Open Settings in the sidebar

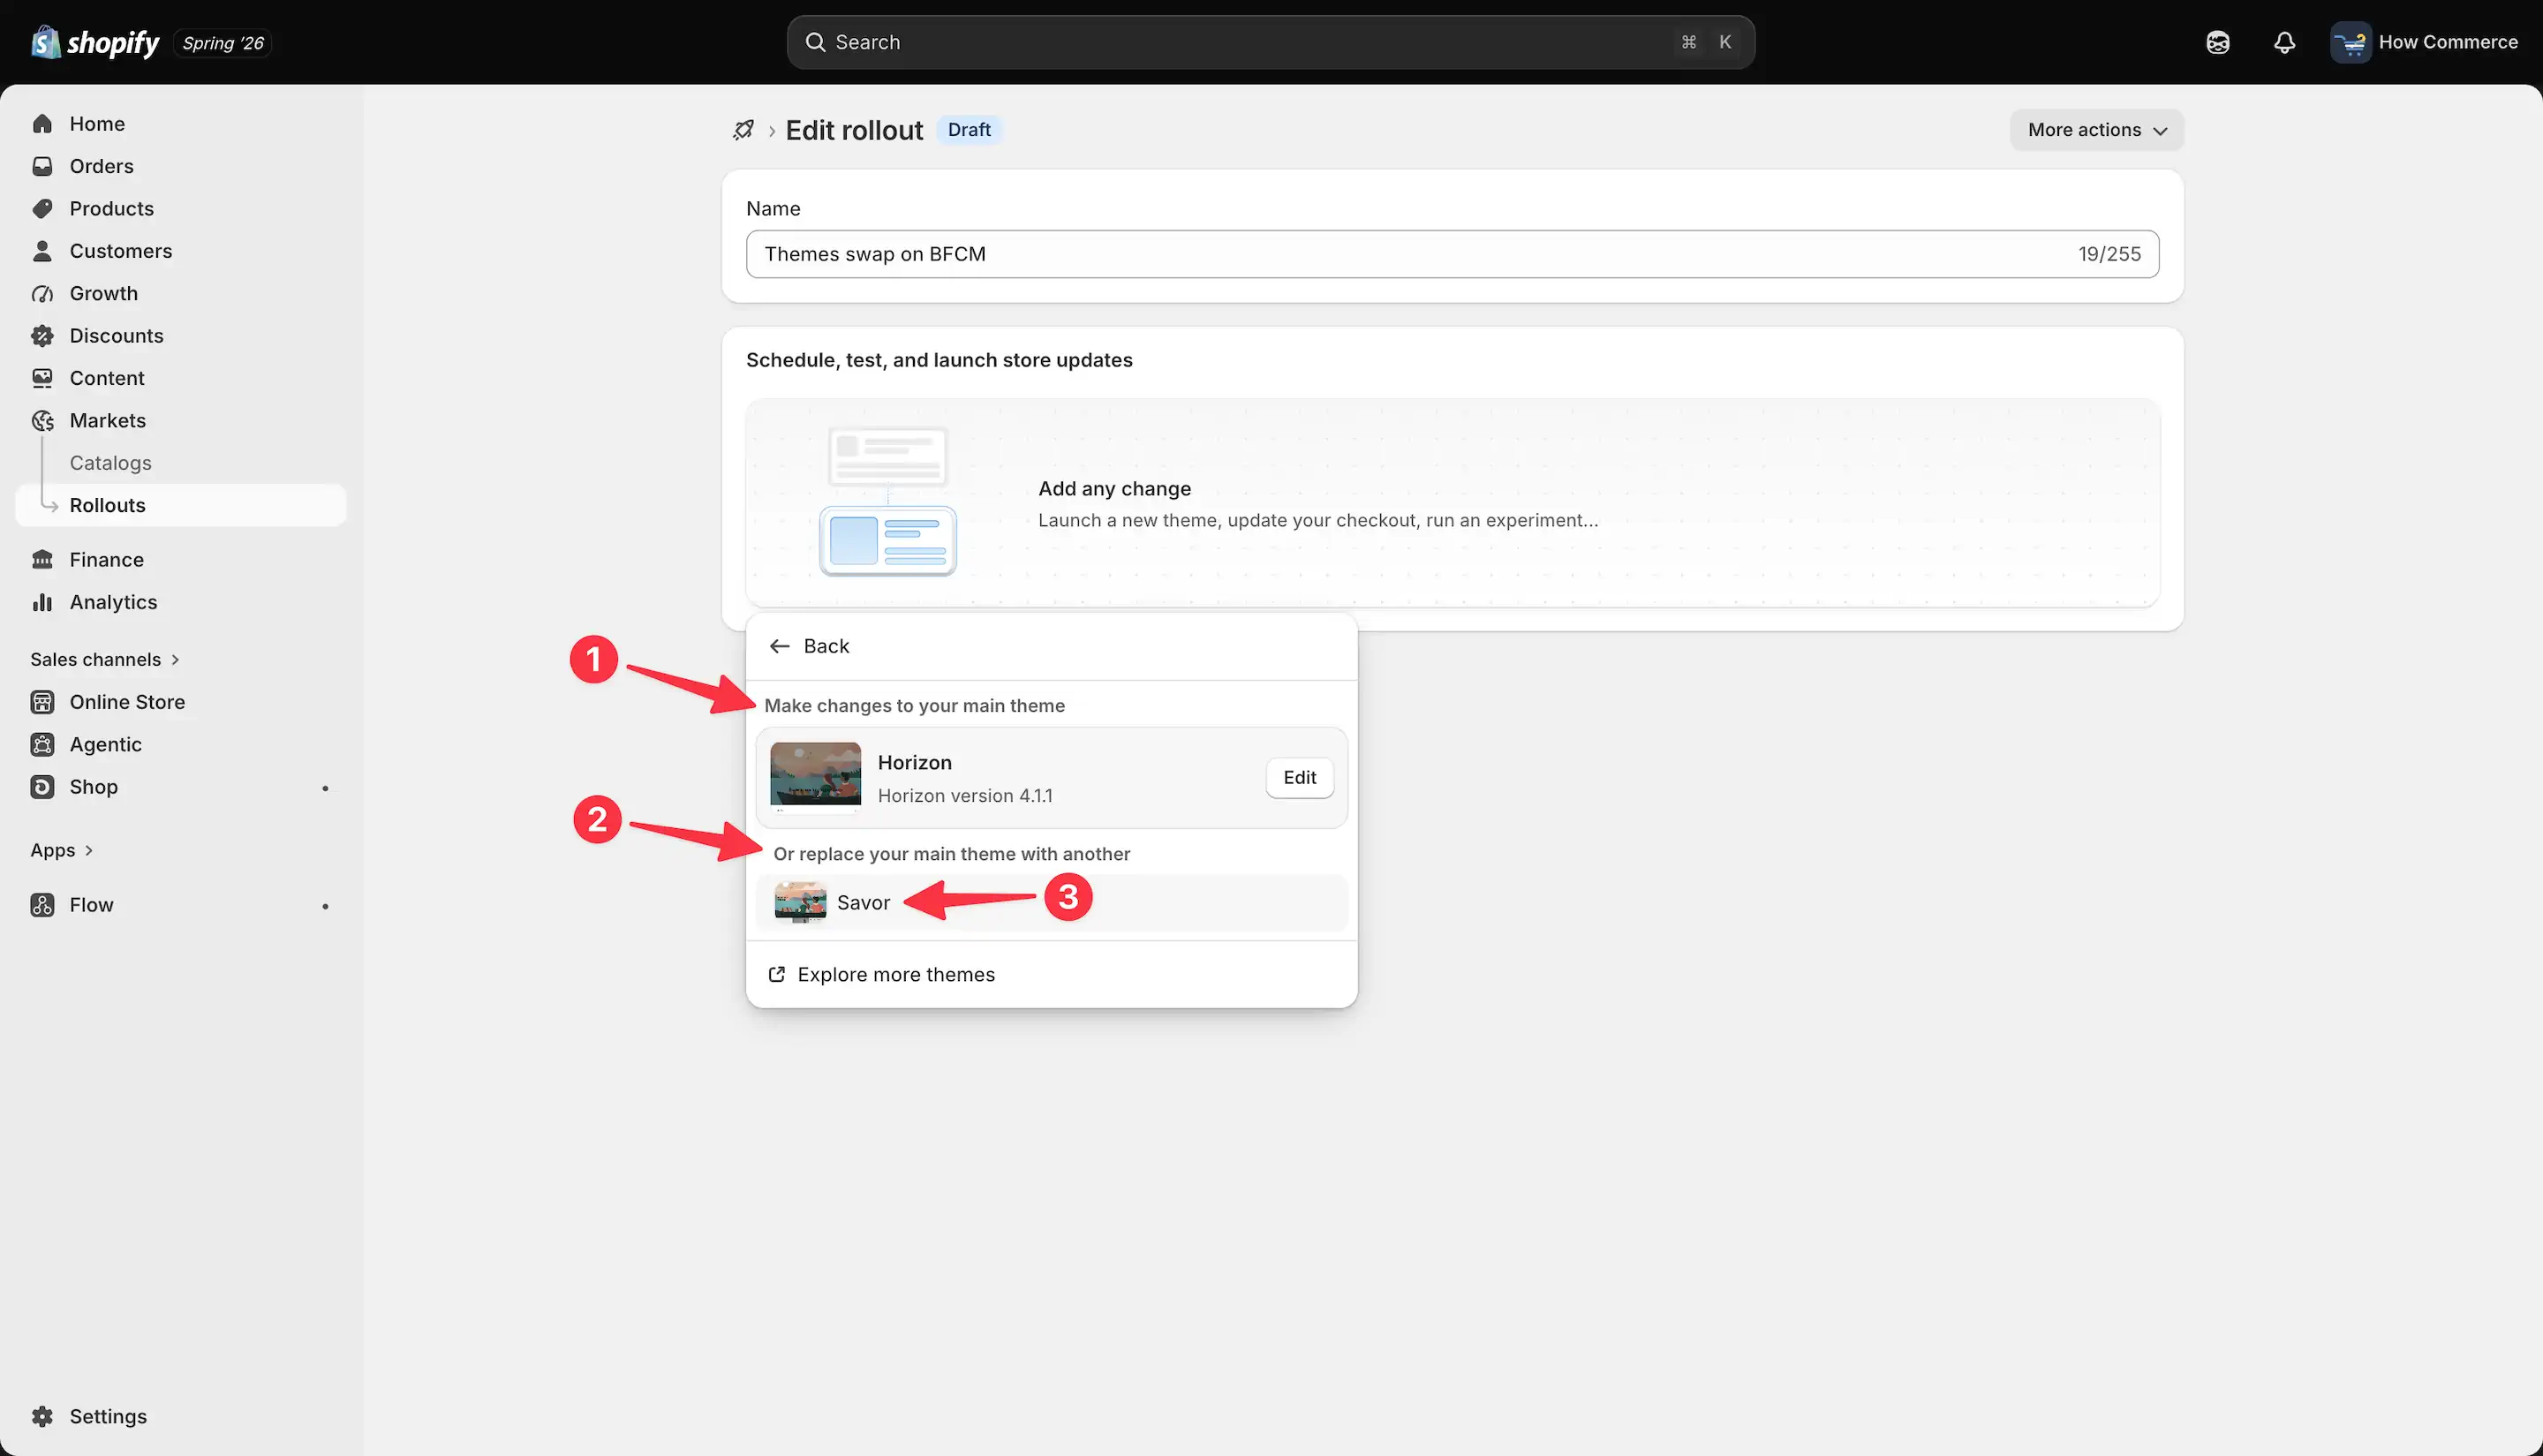[x=181, y=1416]
